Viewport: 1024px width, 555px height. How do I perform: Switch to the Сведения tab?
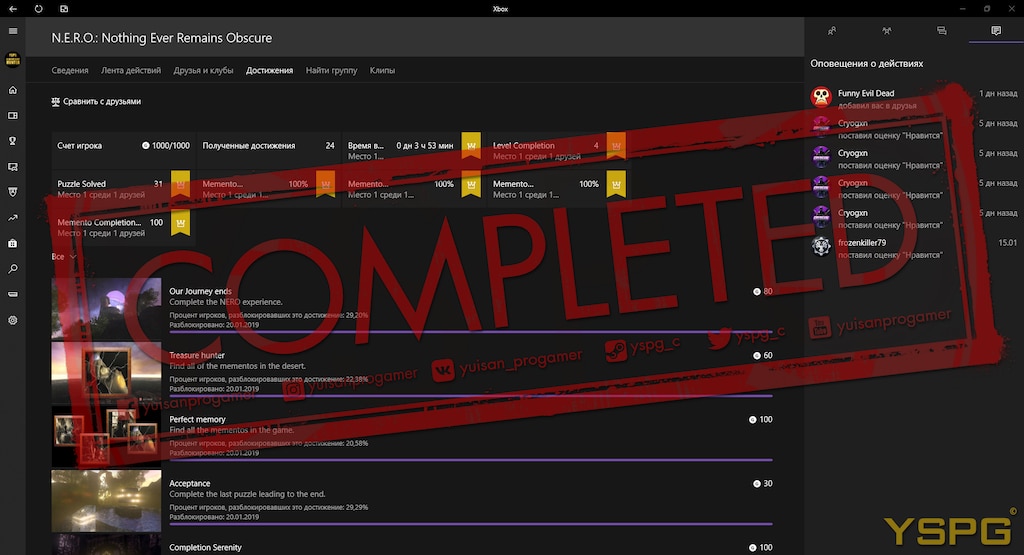[70, 71]
